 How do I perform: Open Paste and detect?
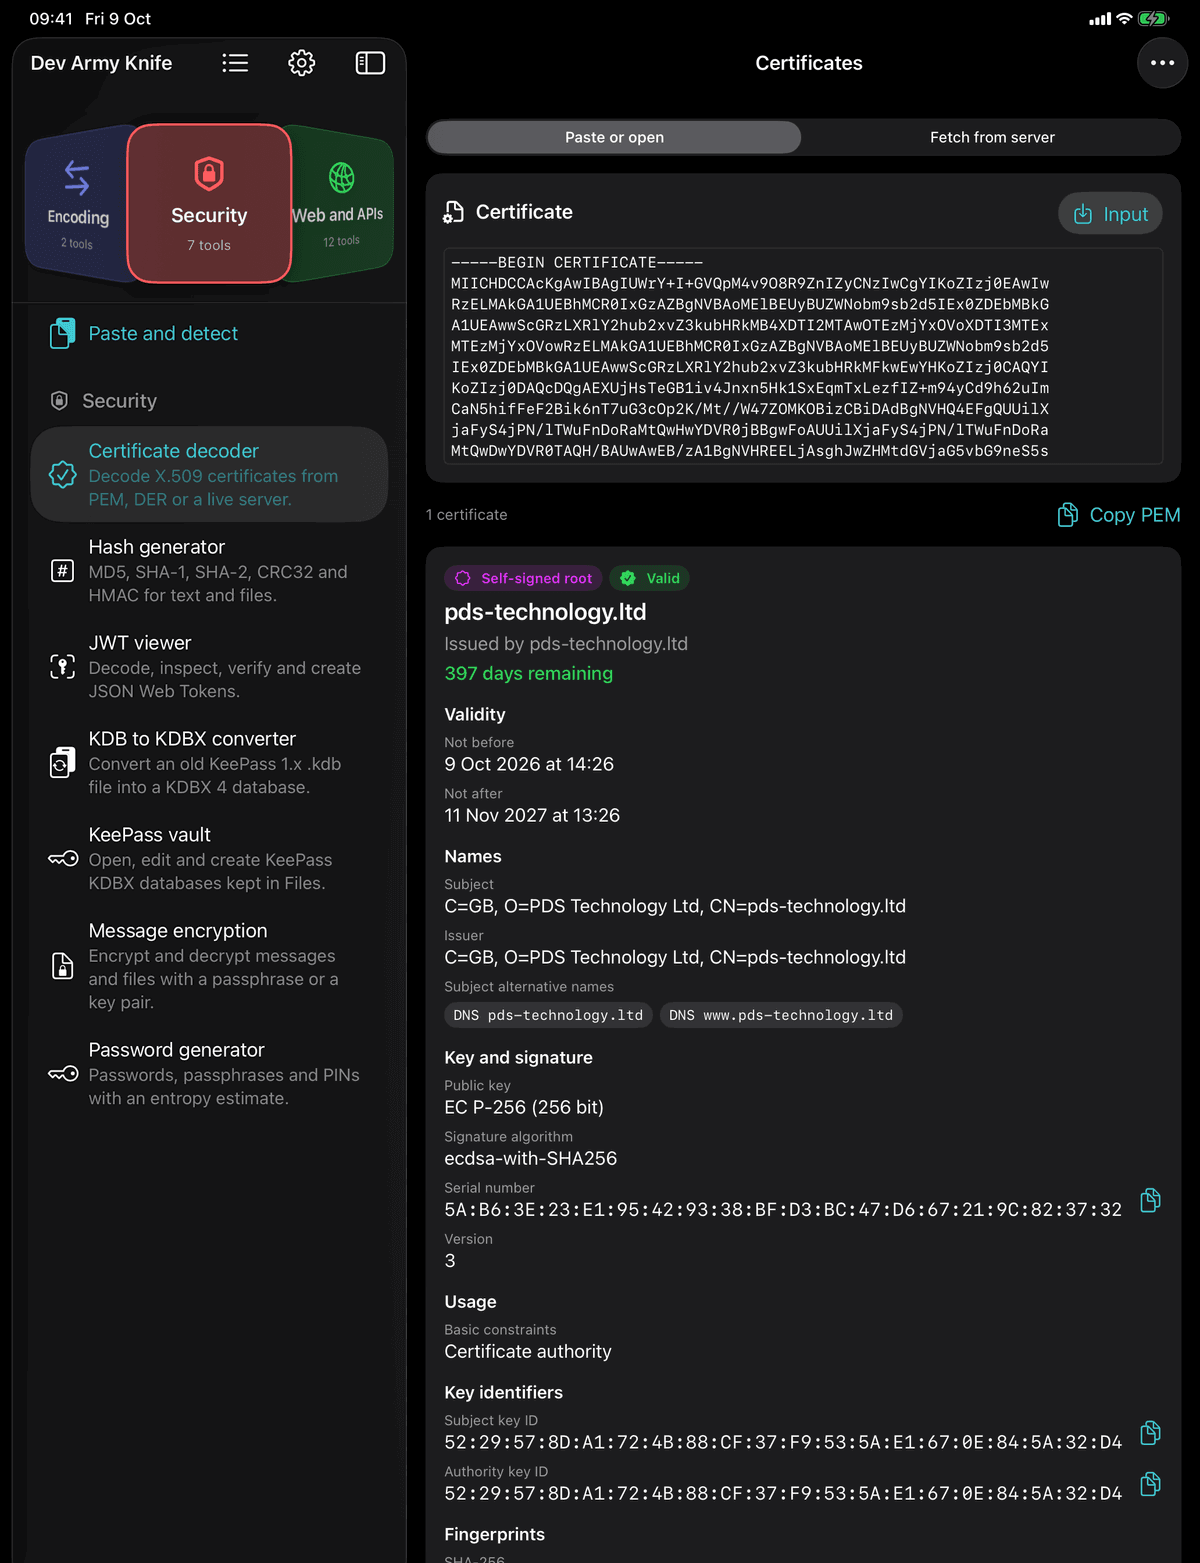[x=209, y=333]
